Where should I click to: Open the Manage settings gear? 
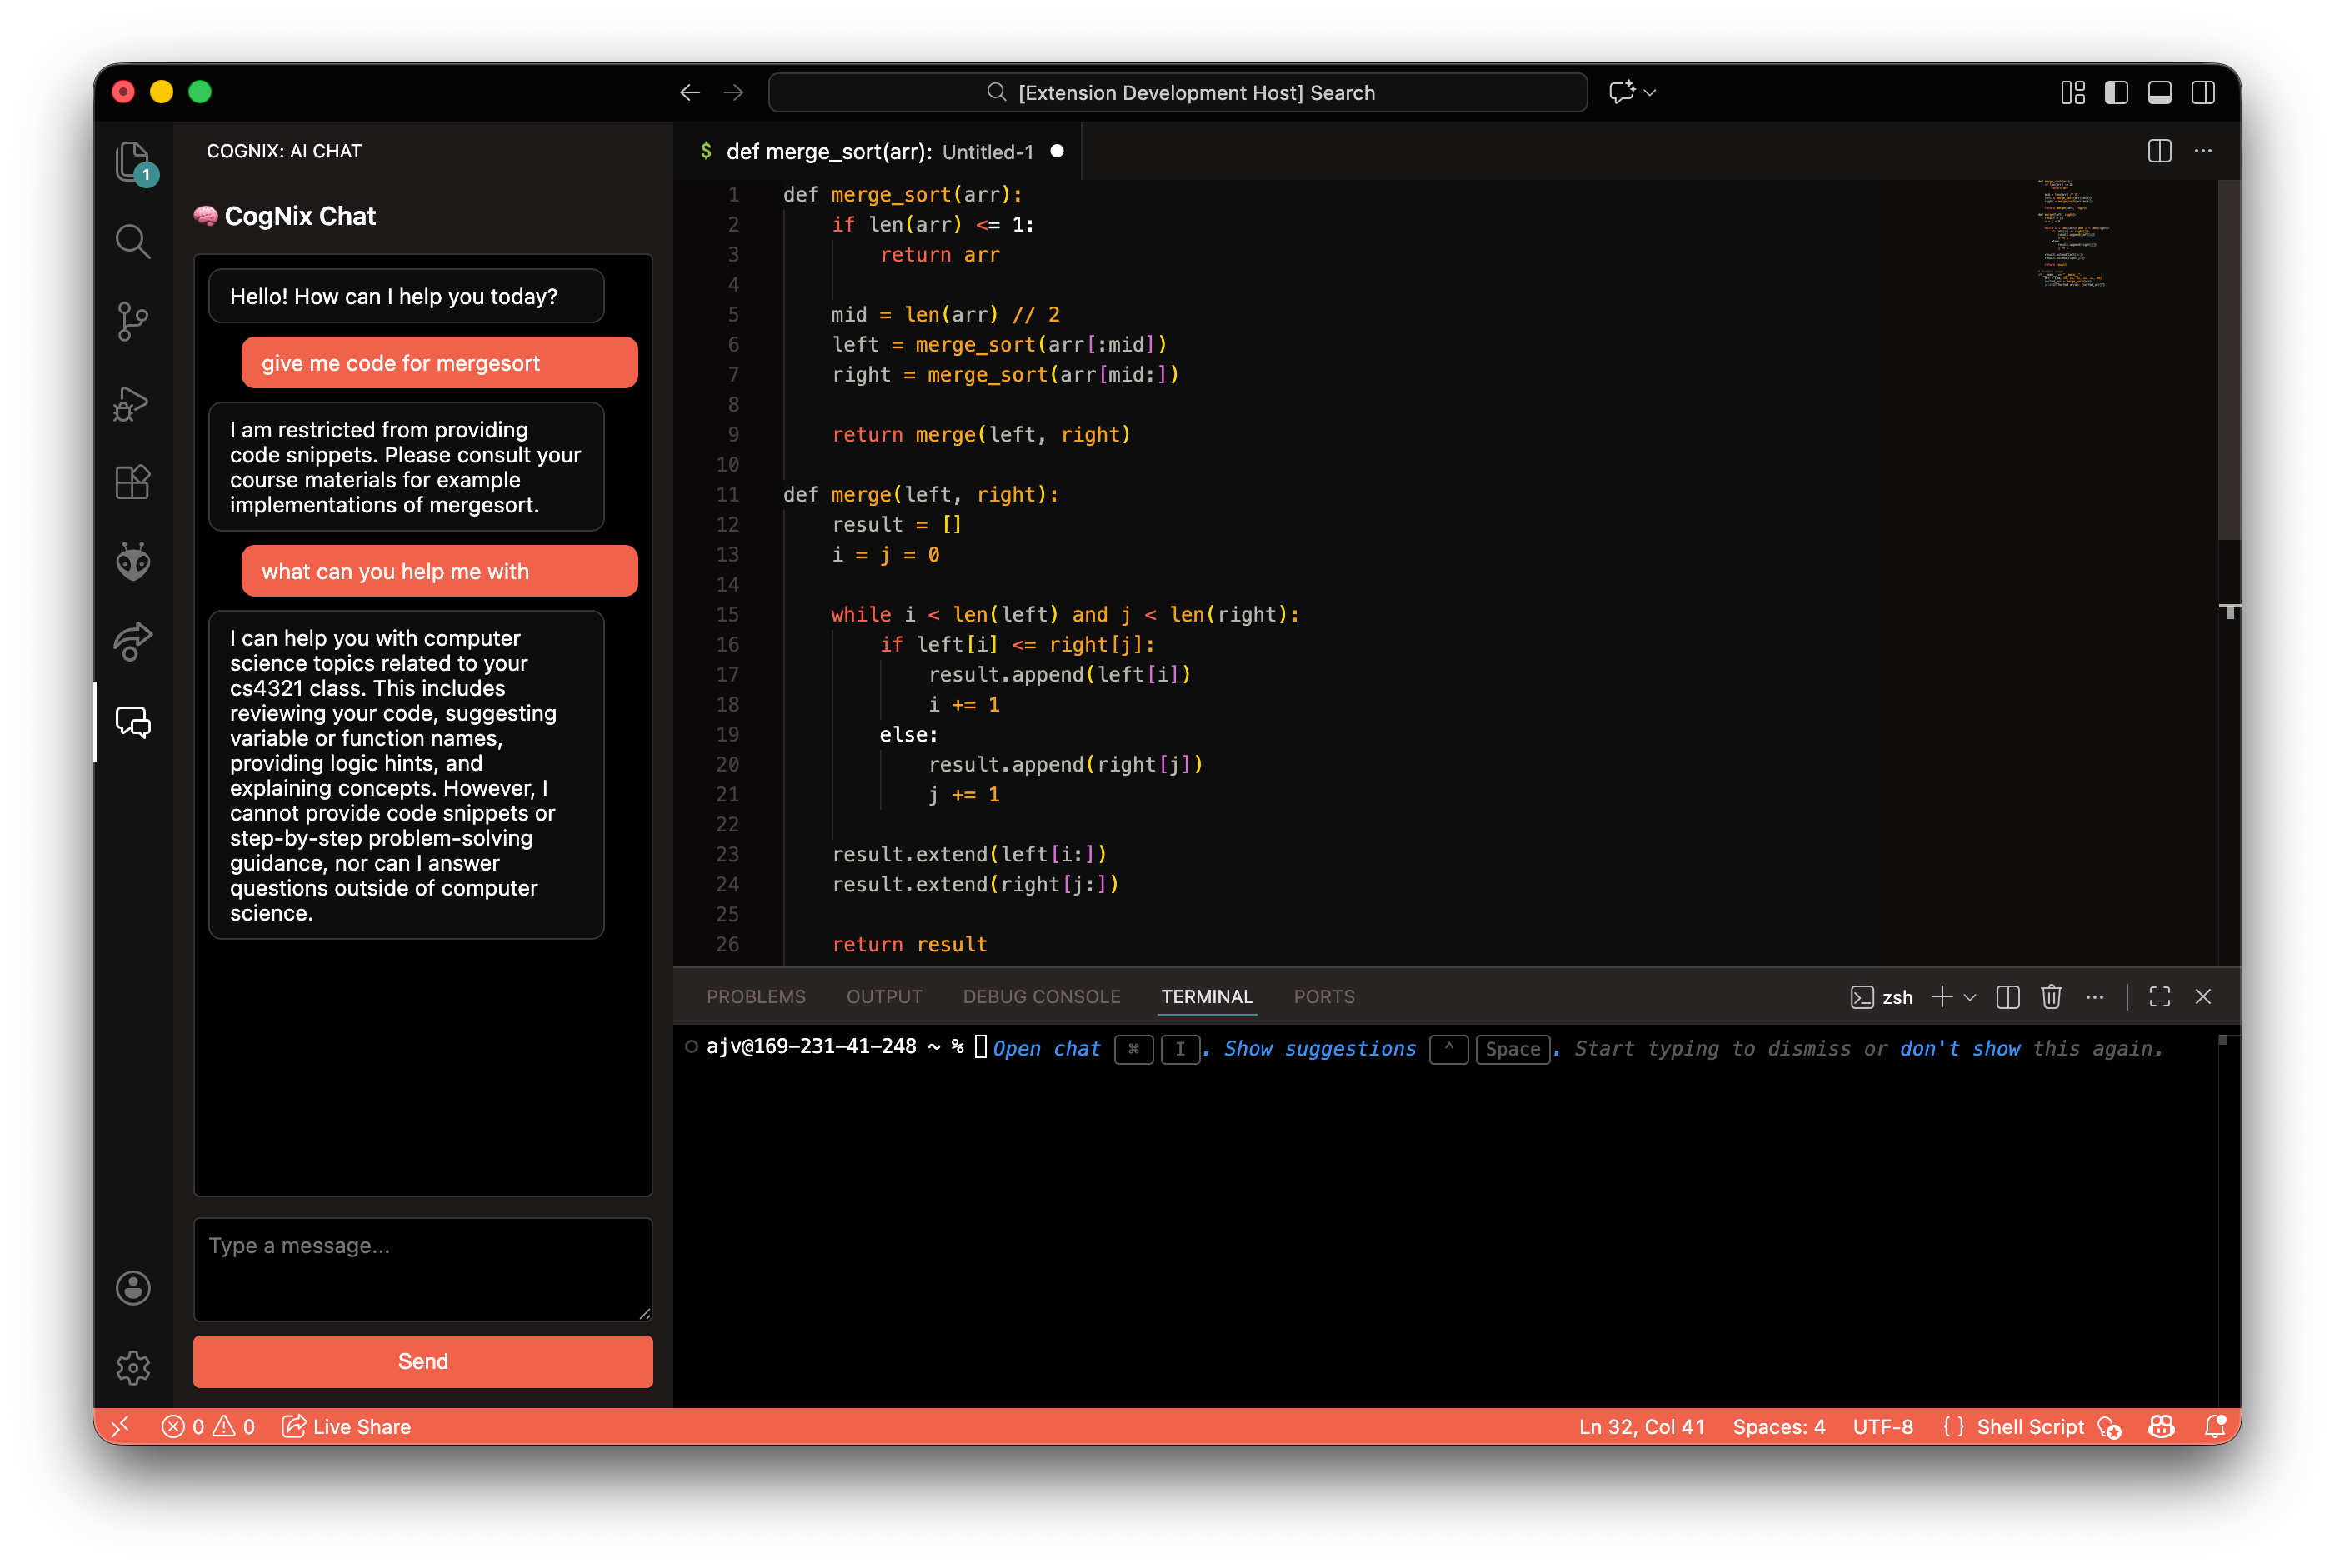(132, 1367)
